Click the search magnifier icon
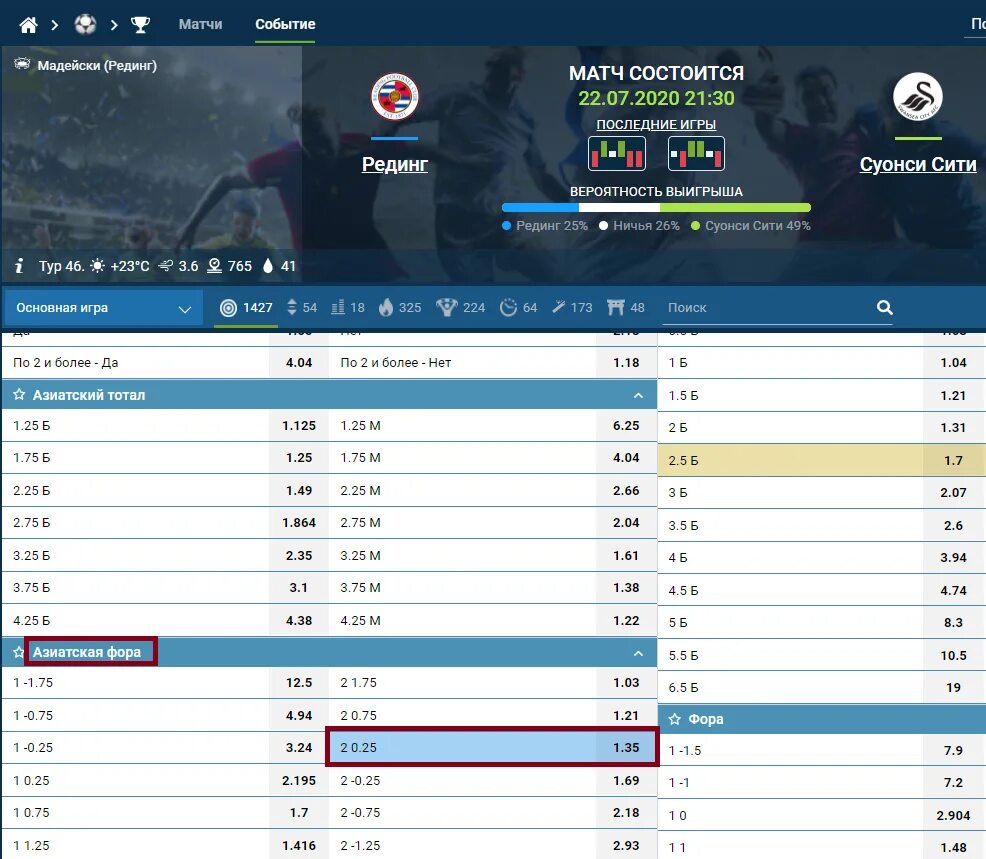This screenshot has height=859, width=986. [884, 307]
